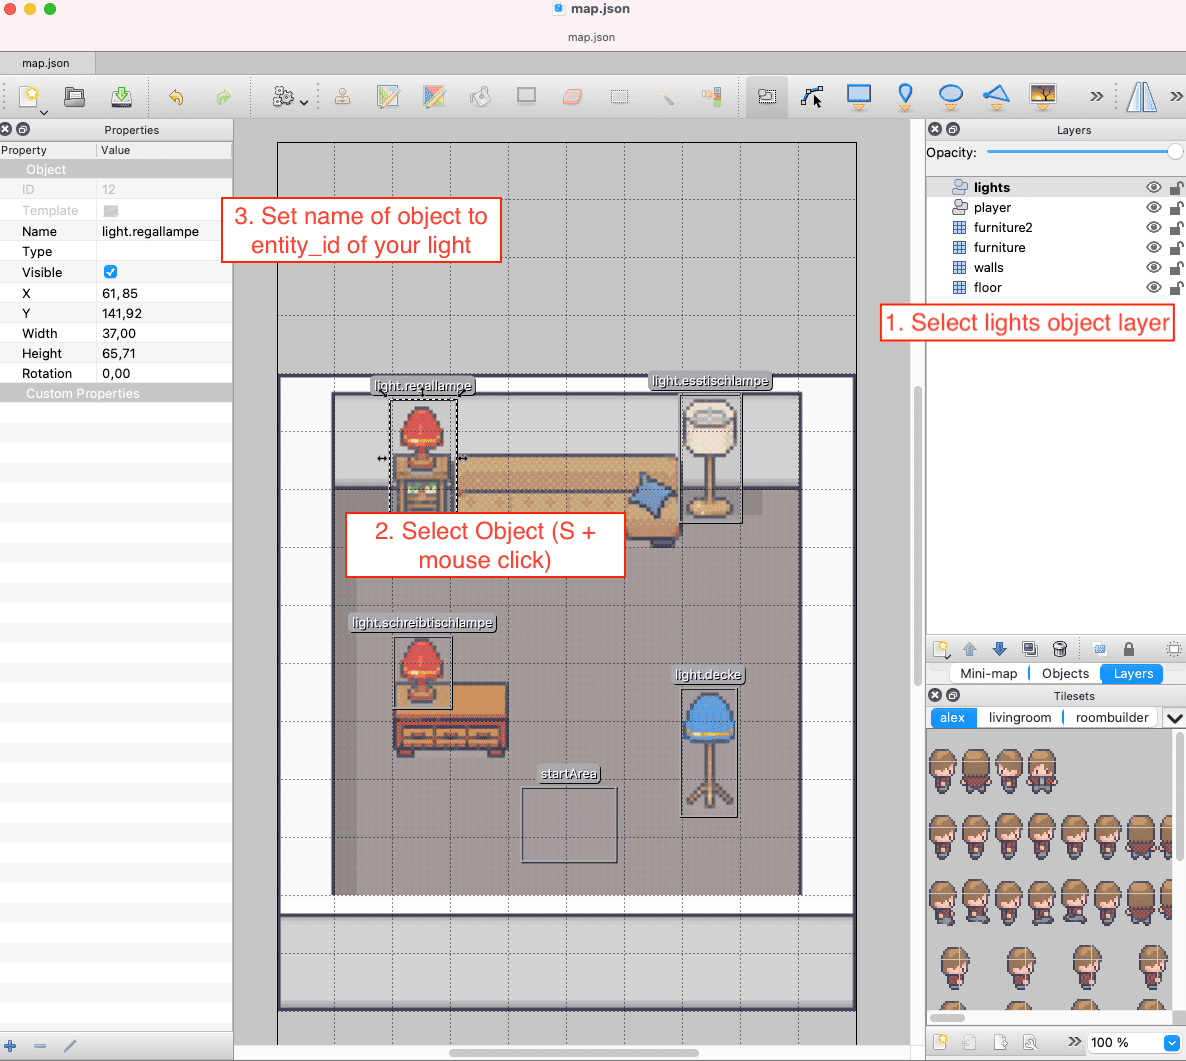Activate the Edit Polygons tool

coord(812,97)
